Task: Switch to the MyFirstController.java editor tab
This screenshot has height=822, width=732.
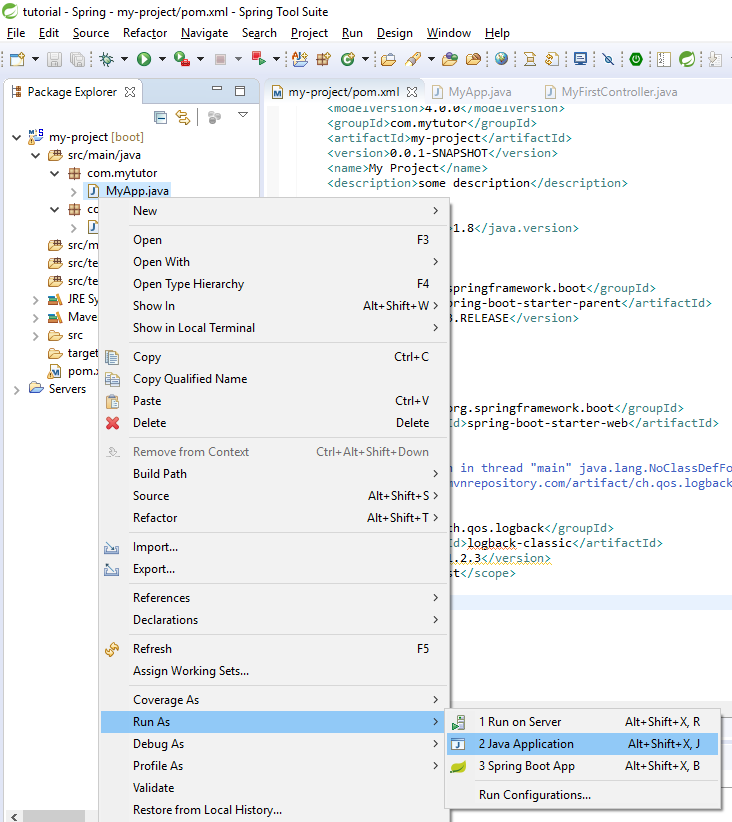Action: [x=611, y=92]
